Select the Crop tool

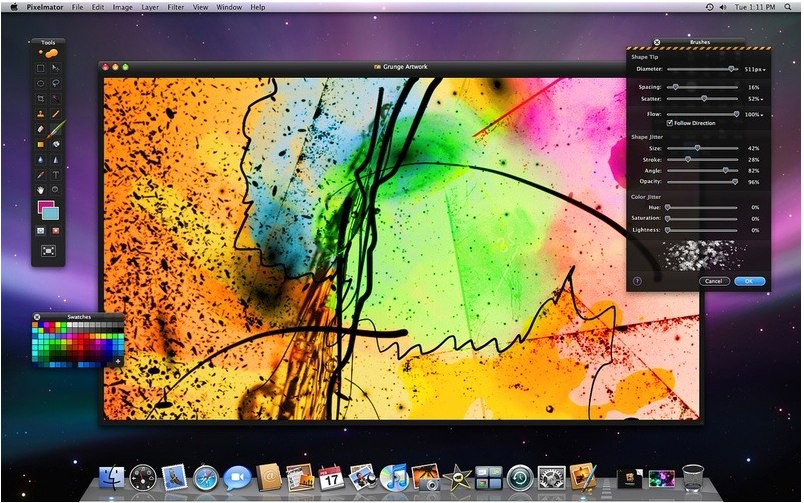click(41, 98)
